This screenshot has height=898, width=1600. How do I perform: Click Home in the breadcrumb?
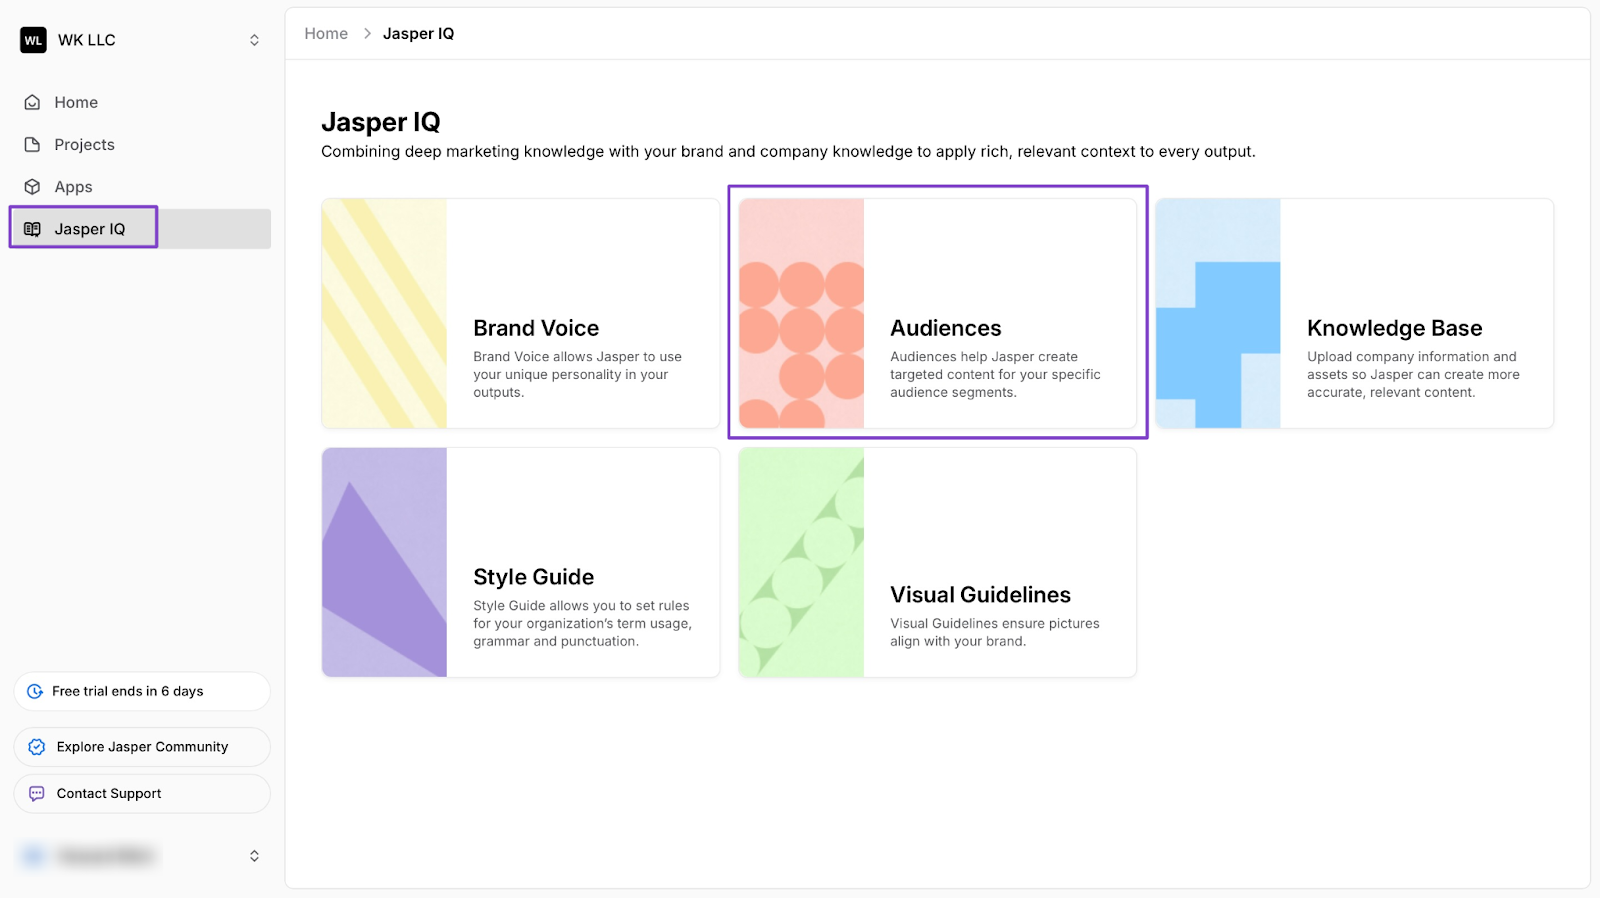pos(326,34)
